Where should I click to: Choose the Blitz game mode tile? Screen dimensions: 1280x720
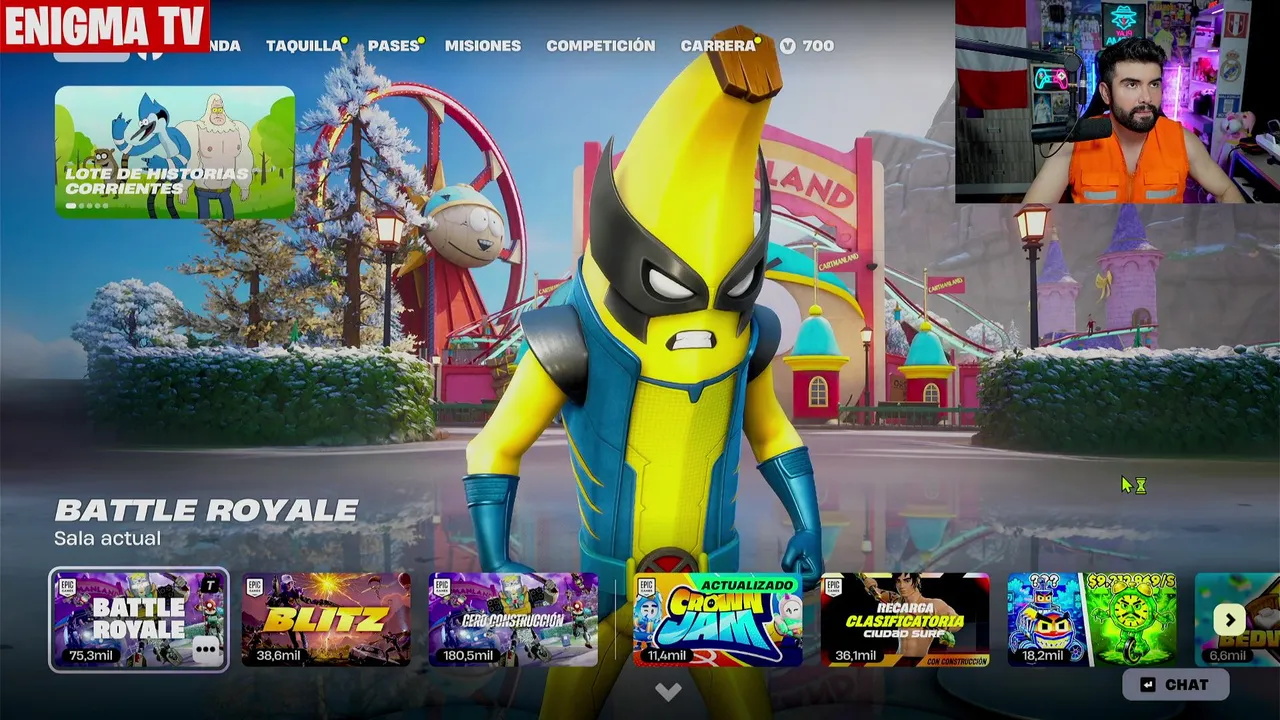pyautogui.click(x=326, y=619)
